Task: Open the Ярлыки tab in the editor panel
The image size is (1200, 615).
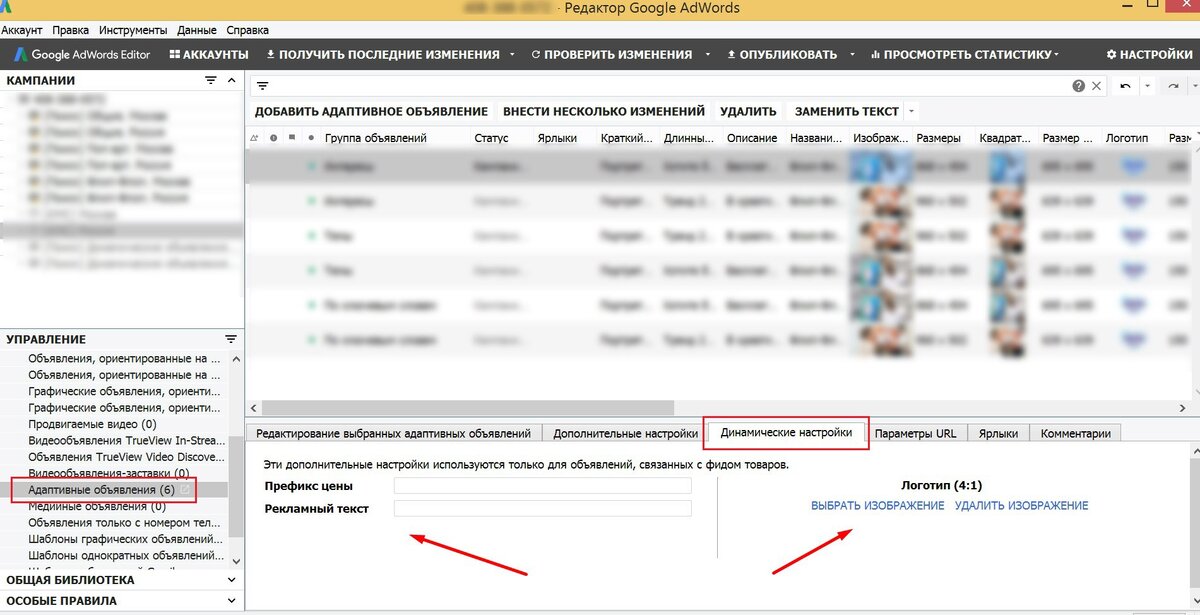Action: 998,433
